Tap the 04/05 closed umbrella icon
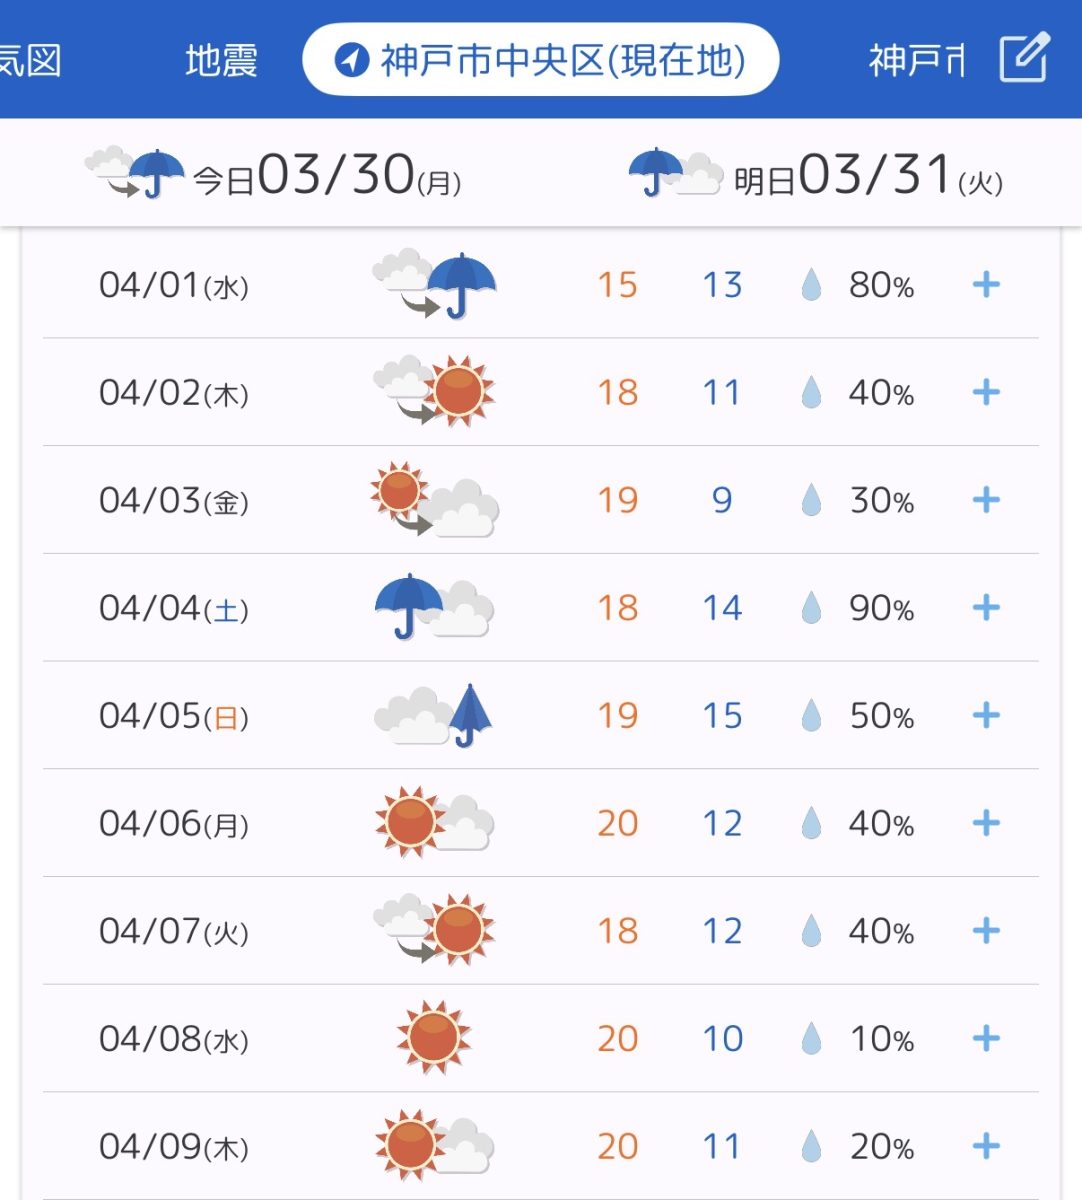 [x=469, y=715]
